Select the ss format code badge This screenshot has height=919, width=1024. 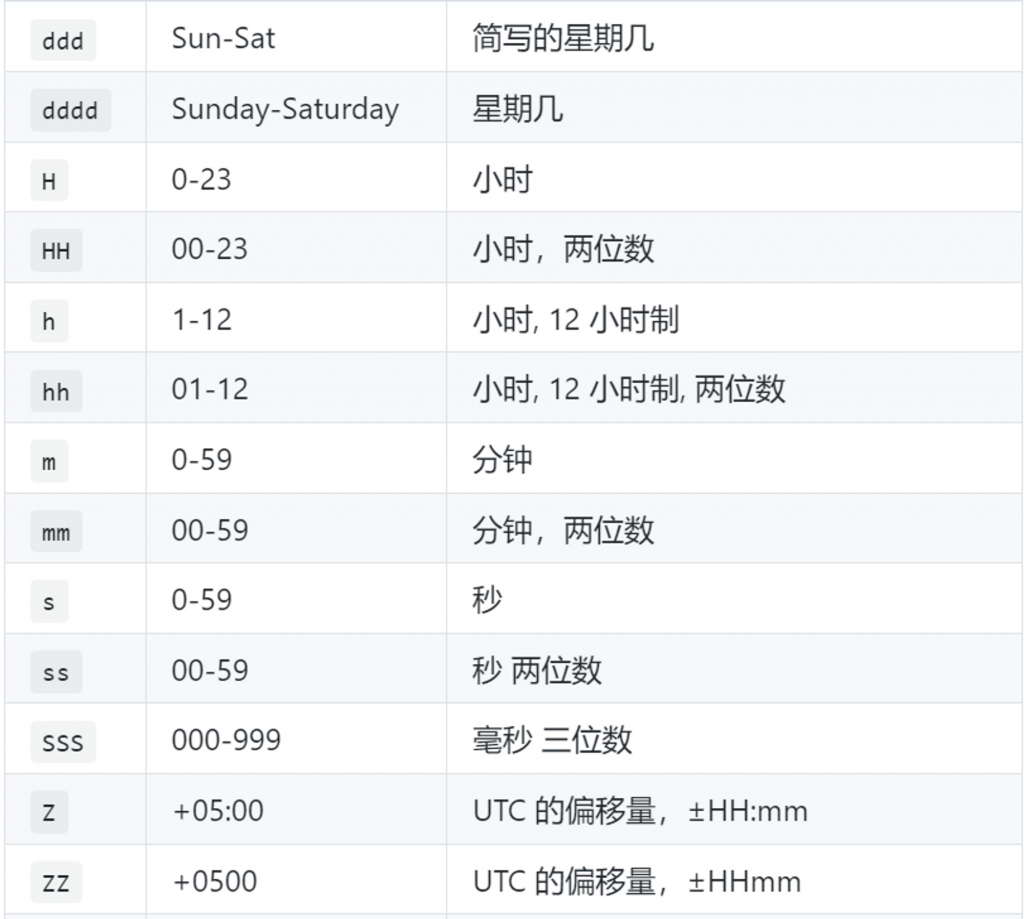pos(56,672)
